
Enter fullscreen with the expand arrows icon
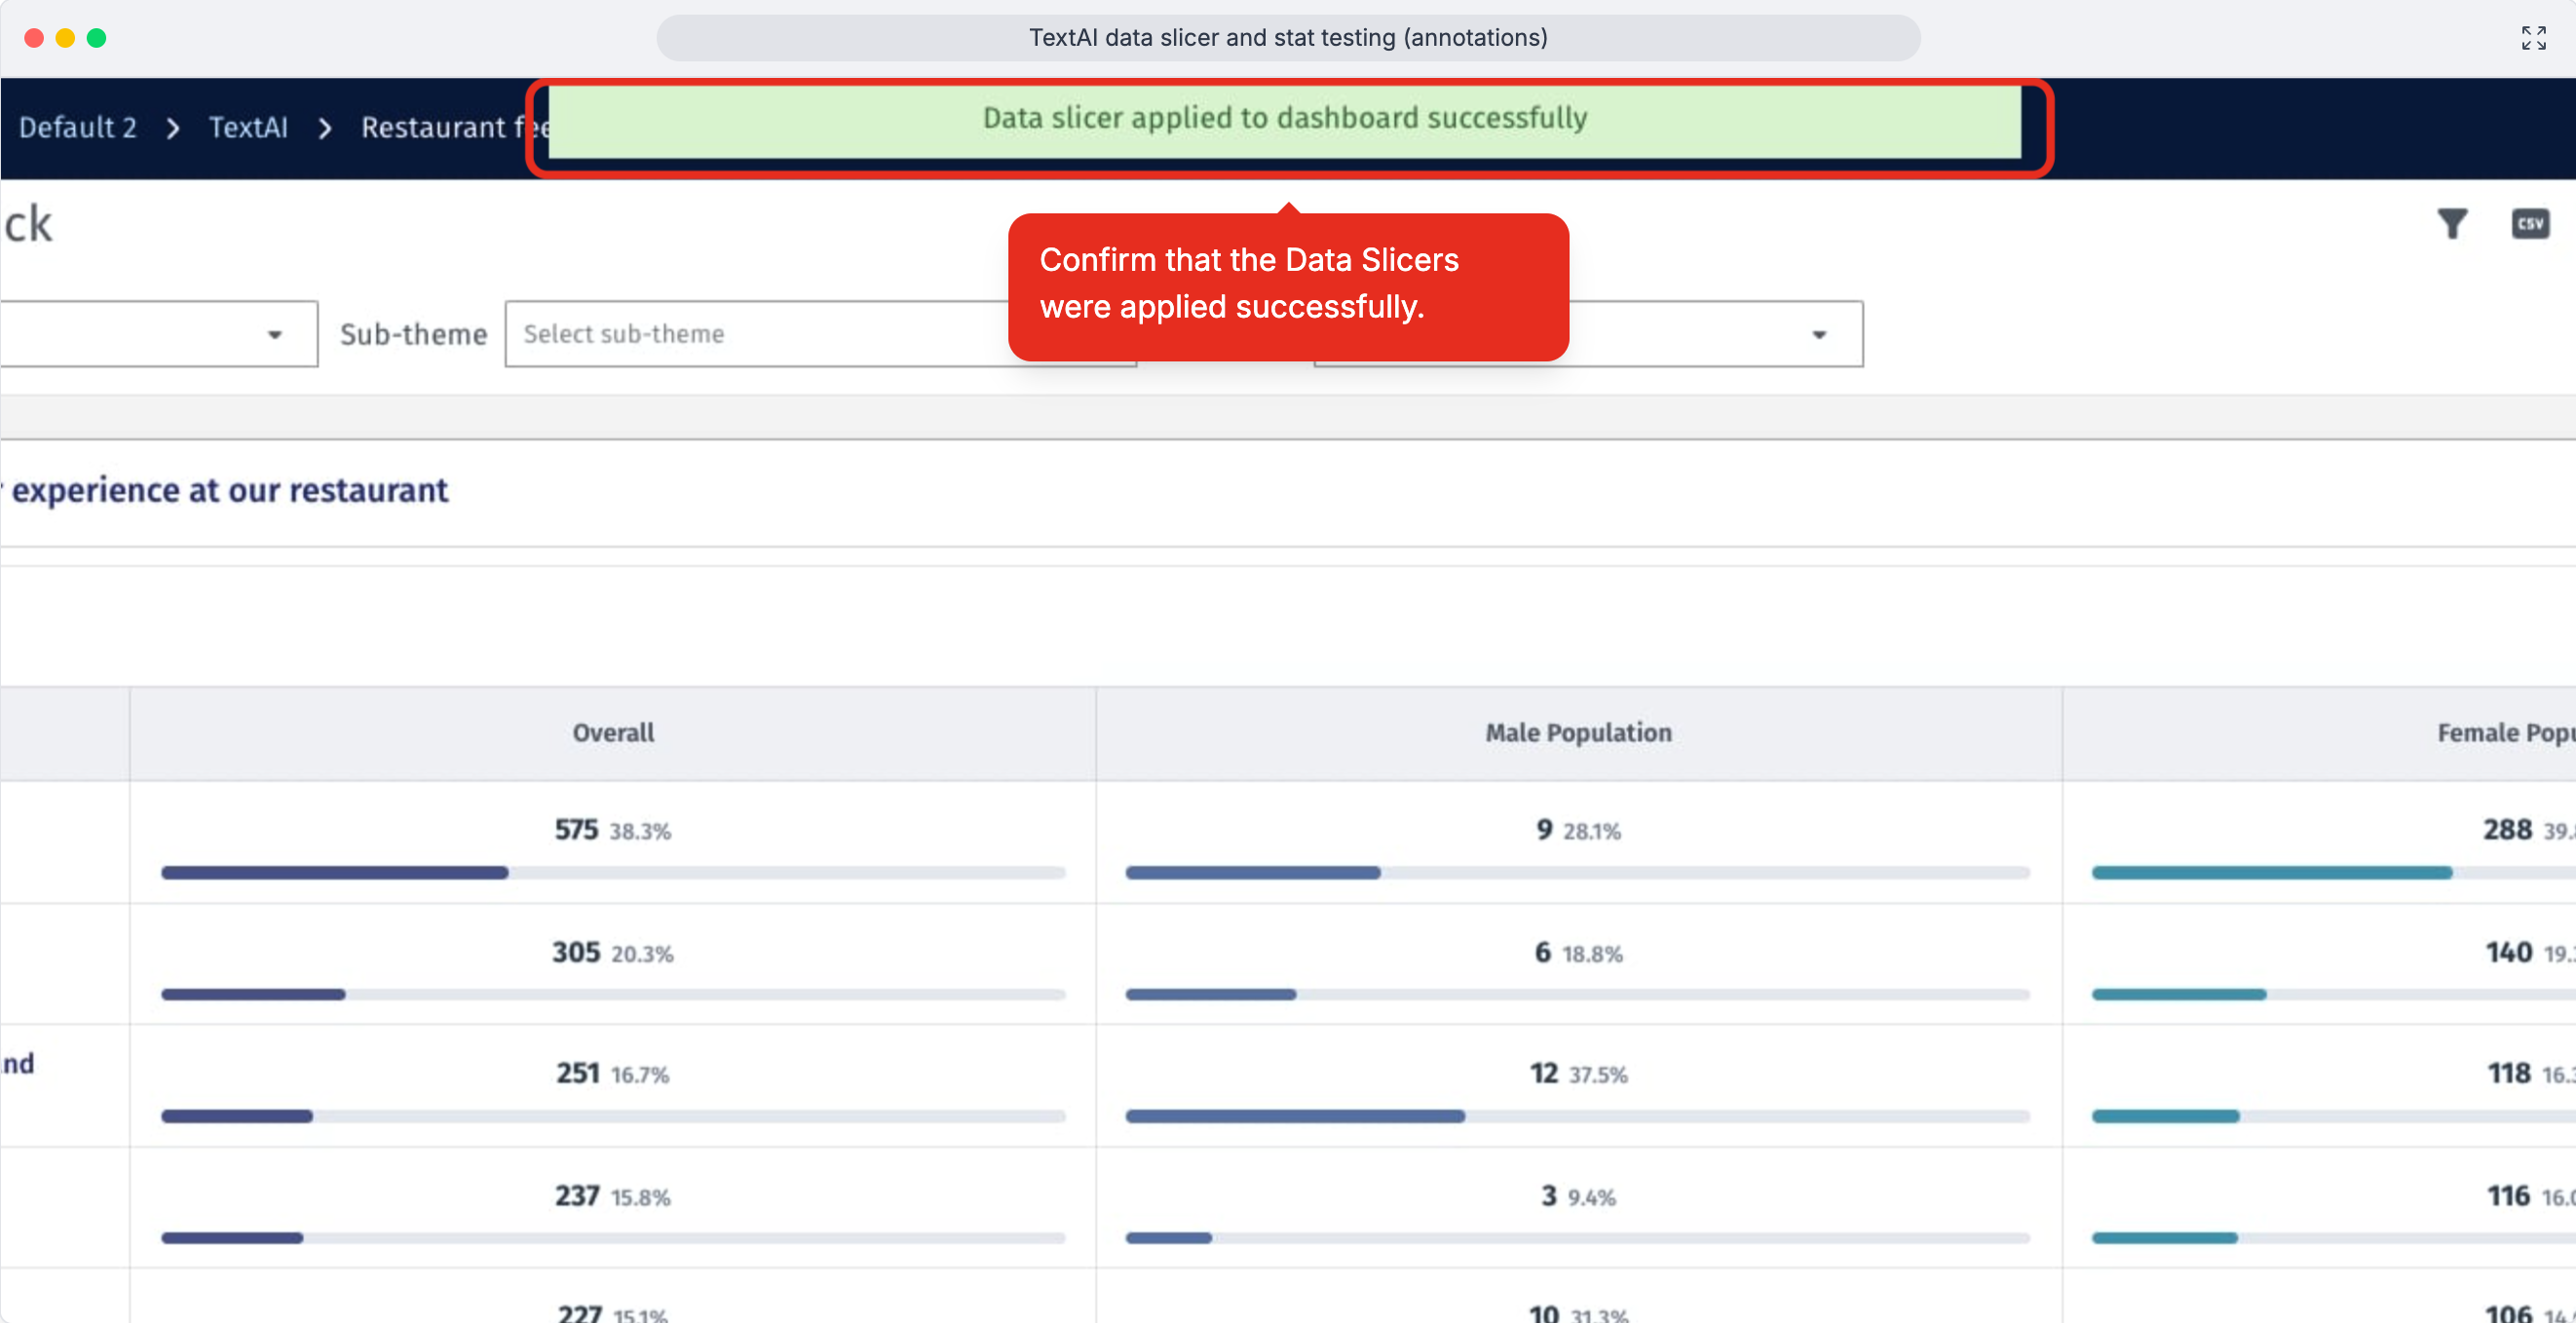tap(2533, 38)
